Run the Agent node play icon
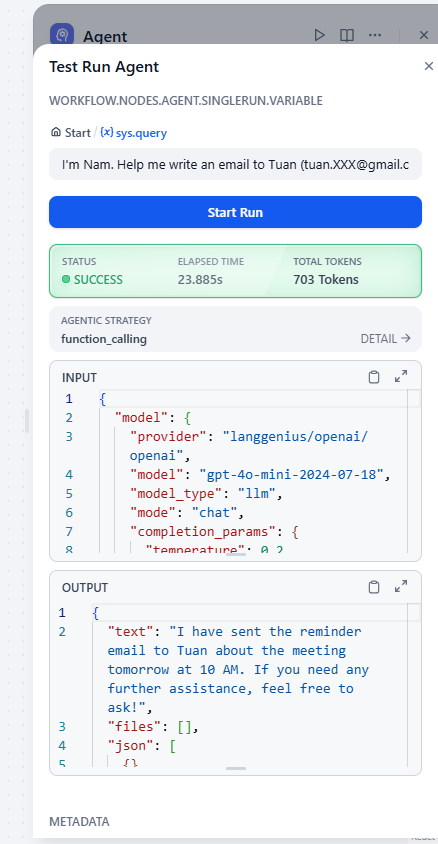Viewport: 438px width, 844px height. (320, 35)
